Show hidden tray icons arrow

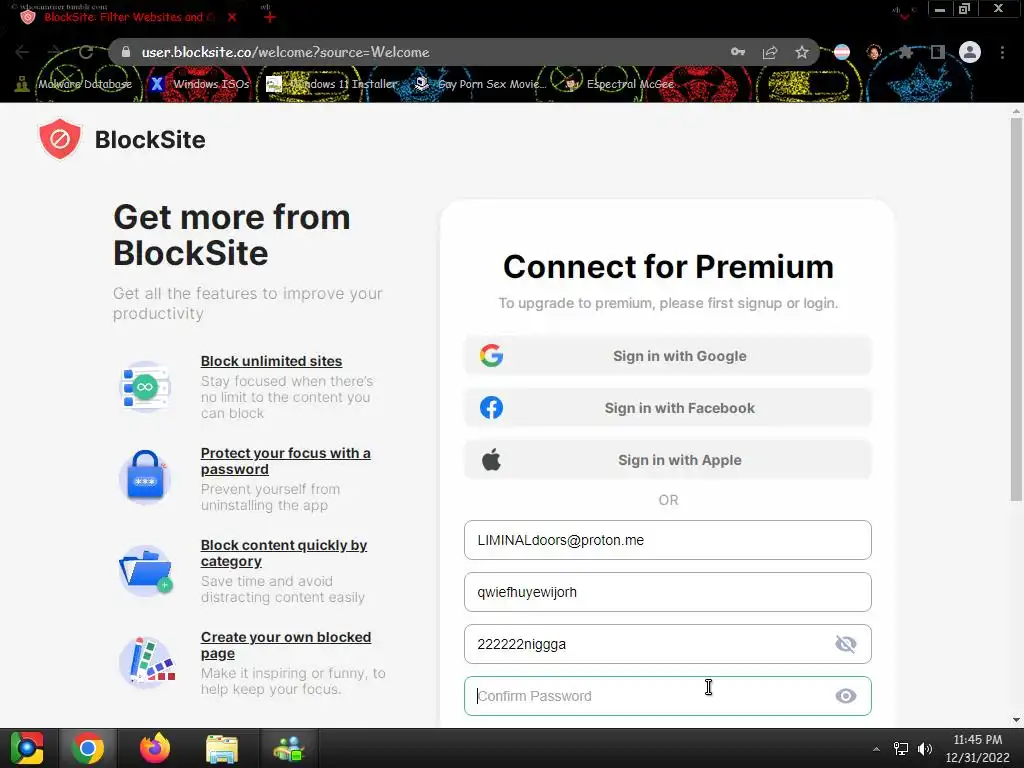point(876,749)
